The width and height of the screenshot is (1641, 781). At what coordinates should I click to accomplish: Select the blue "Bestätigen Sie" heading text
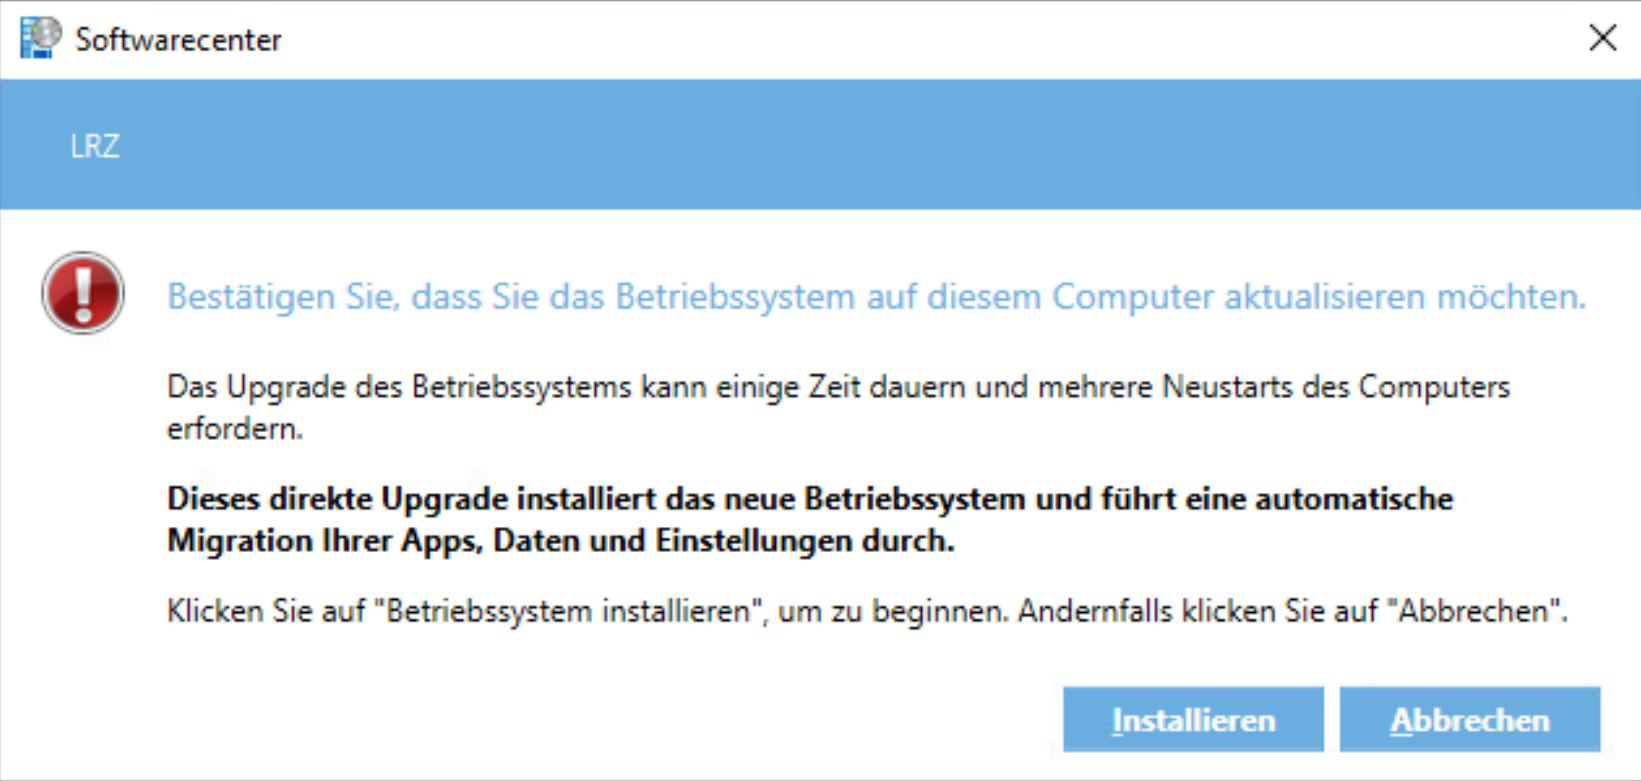[875, 297]
